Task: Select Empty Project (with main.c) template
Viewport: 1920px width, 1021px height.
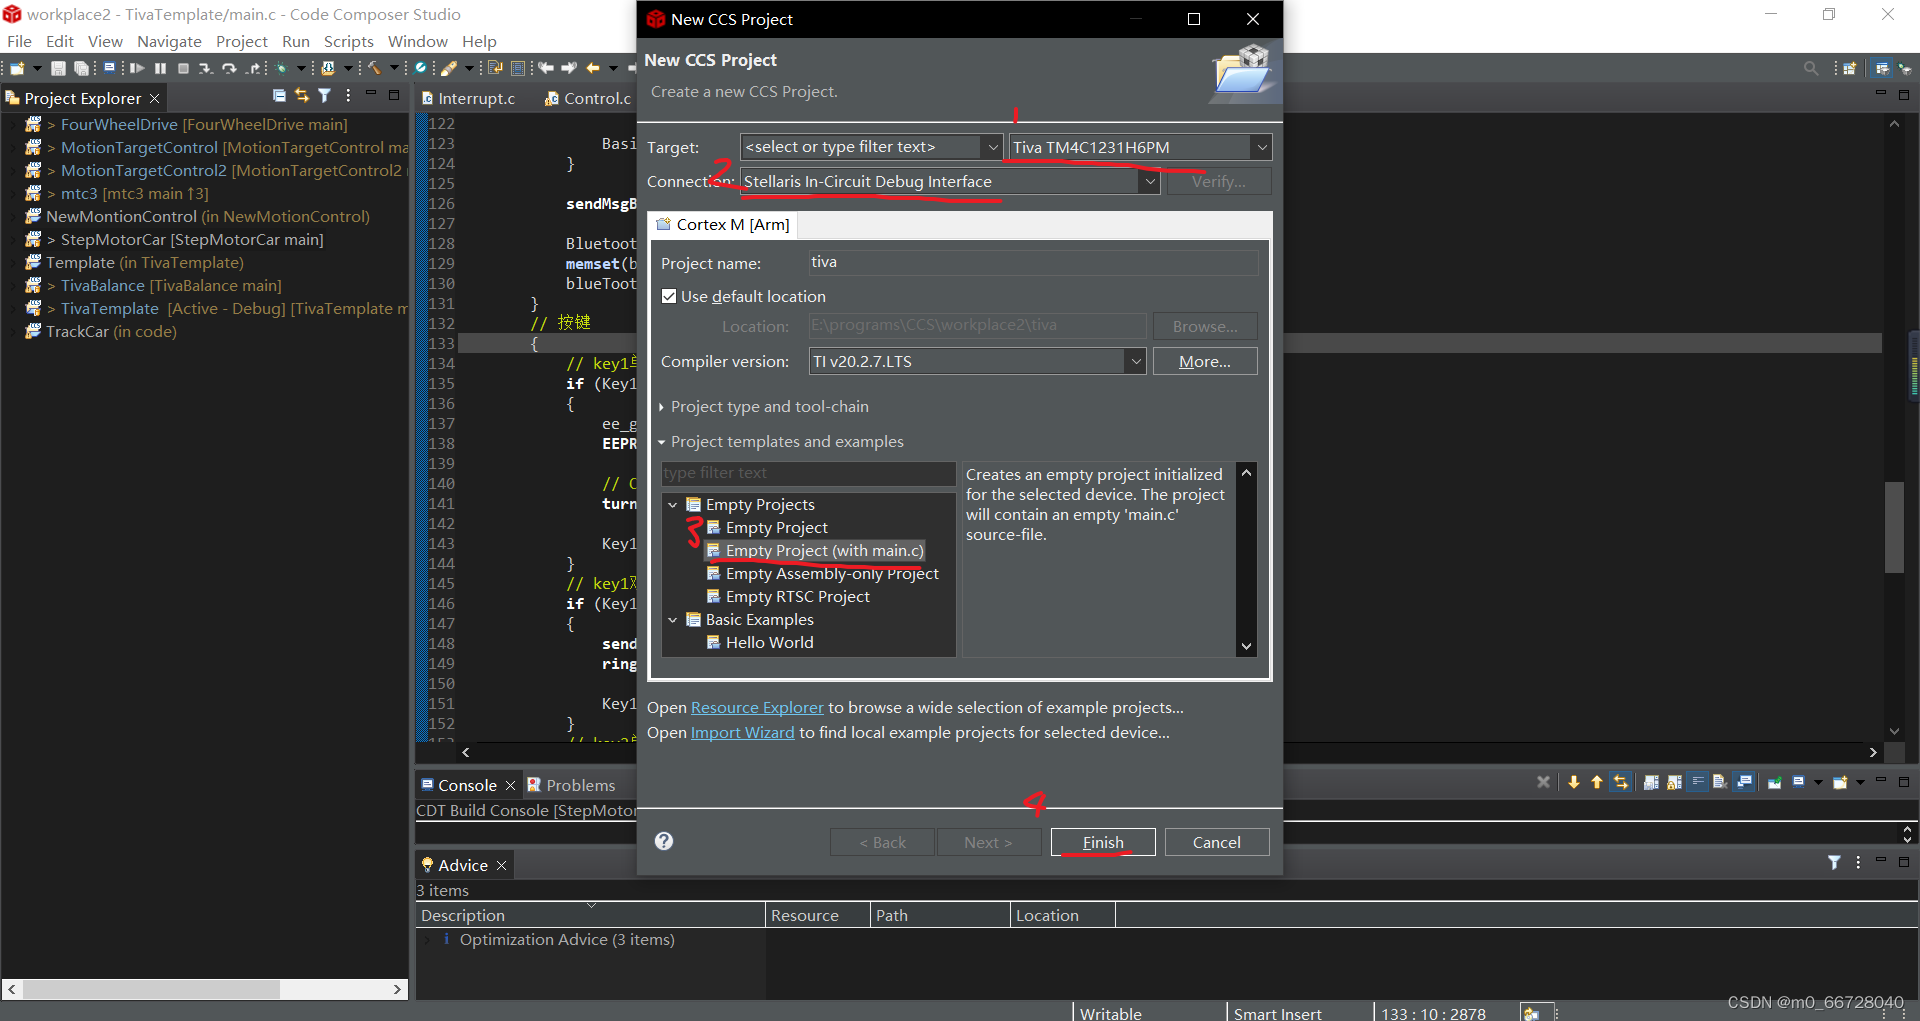Action: pyautogui.click(x=815, y=551)
